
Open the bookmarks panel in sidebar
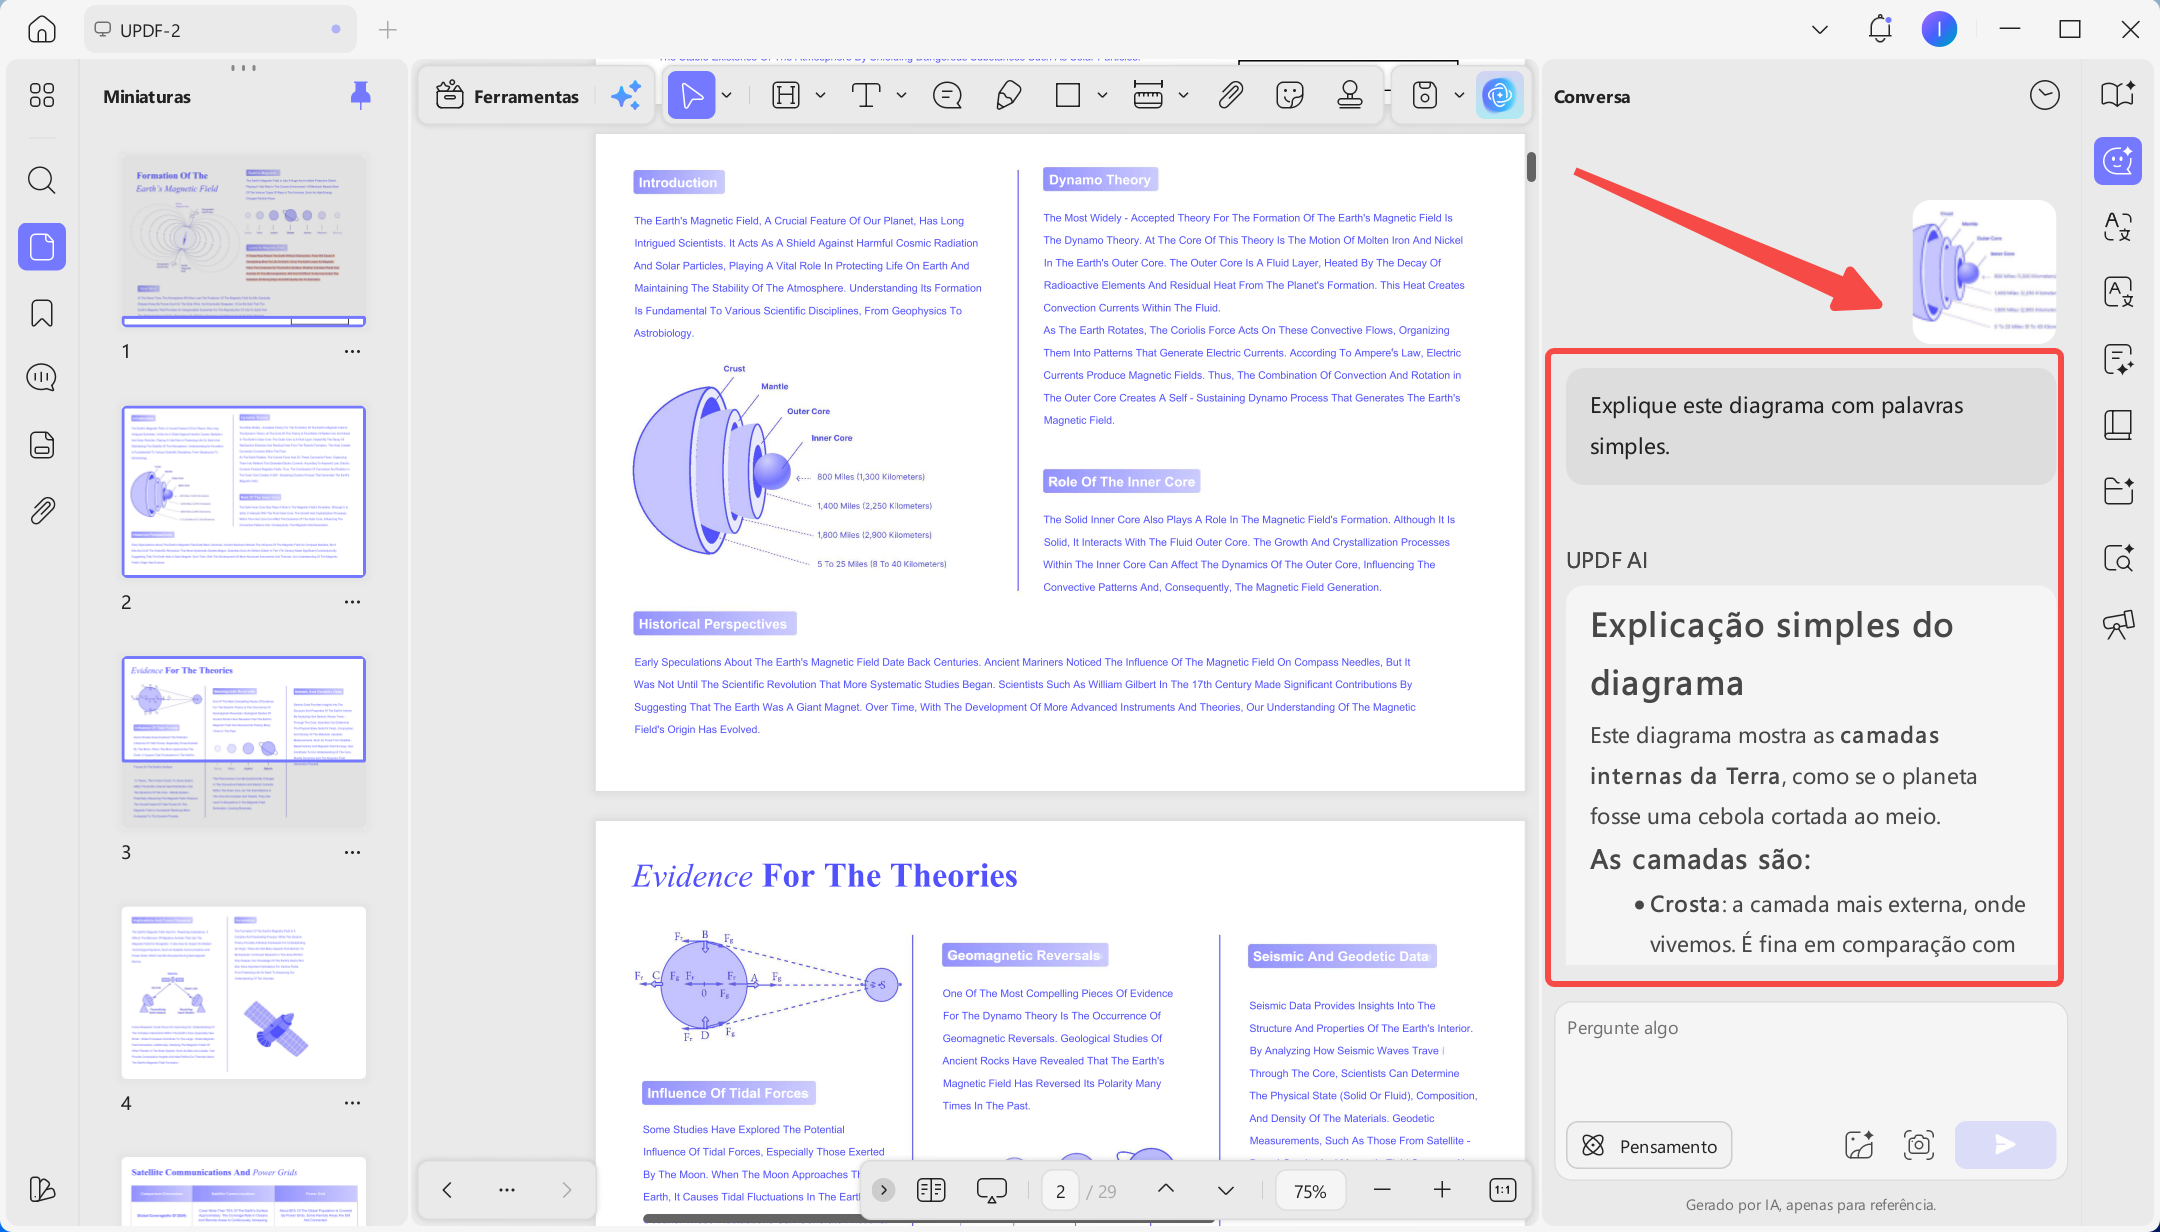pyautogui.click(x=42, y=313)
